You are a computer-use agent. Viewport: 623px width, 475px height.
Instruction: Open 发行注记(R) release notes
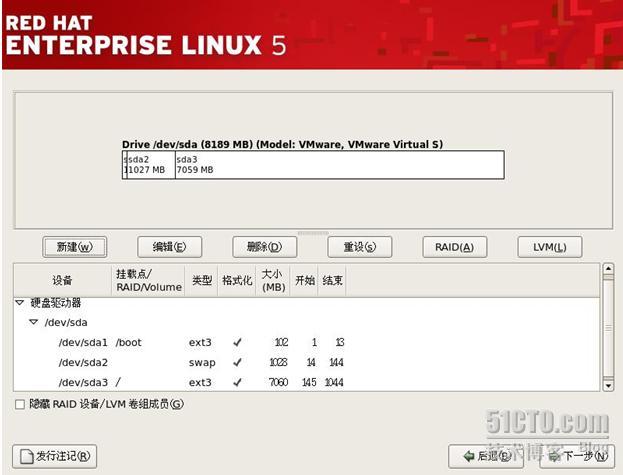(55, 456)
